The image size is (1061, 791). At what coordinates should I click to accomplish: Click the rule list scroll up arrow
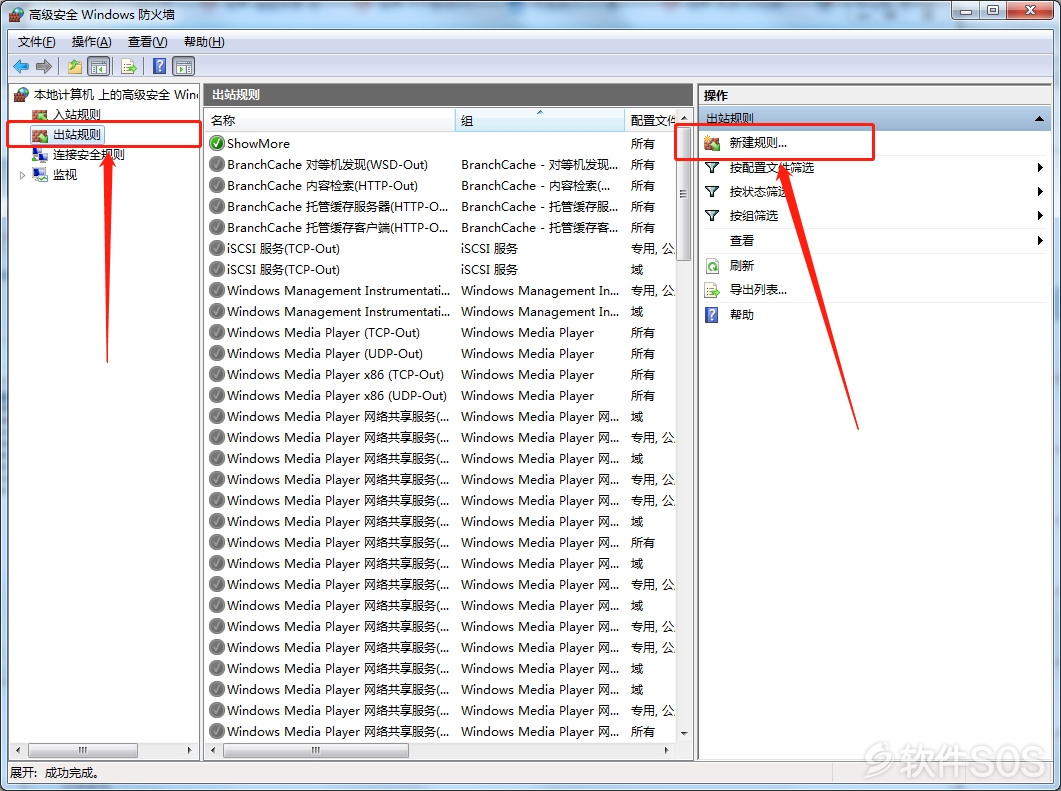tap(683, 118)
